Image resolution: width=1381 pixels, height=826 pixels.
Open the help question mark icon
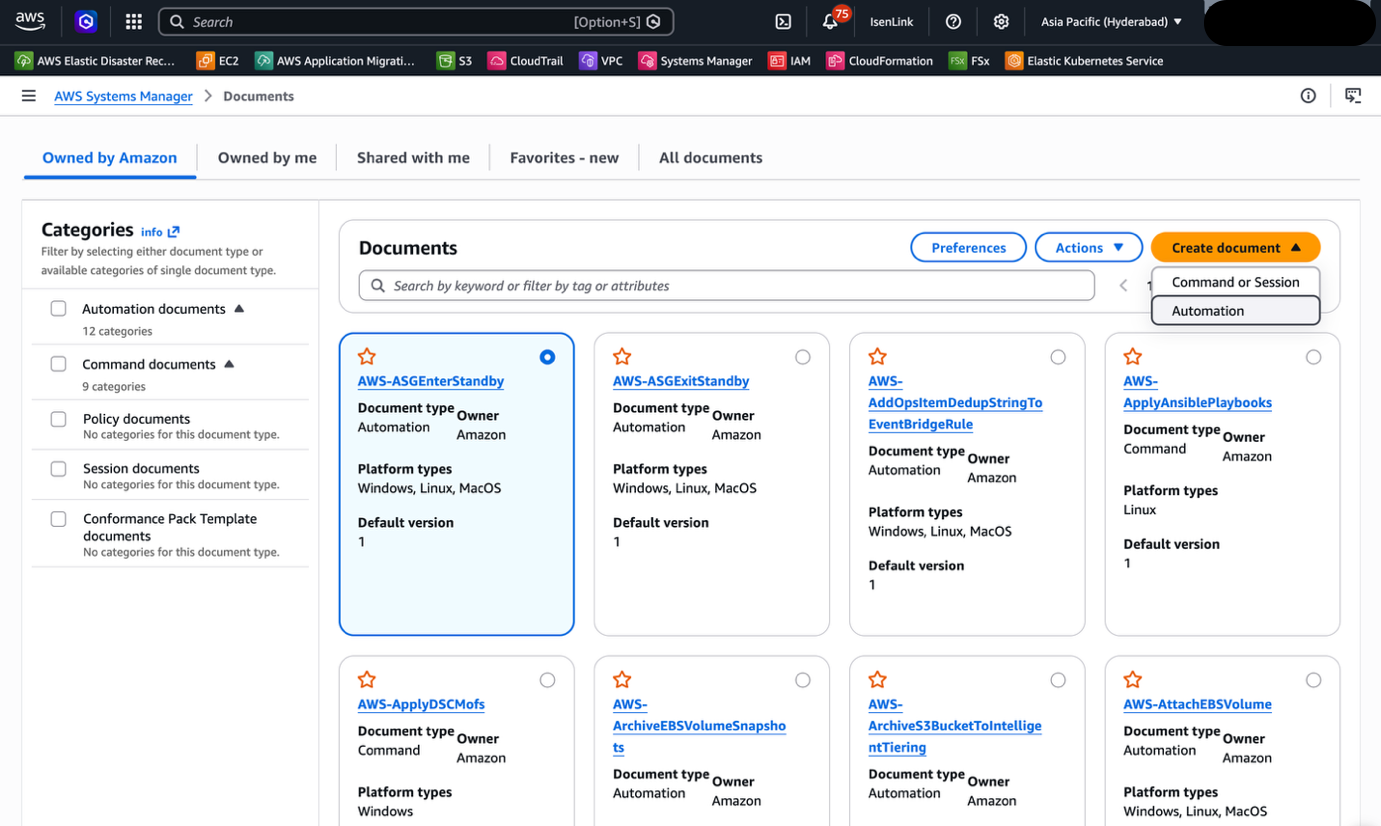[954, 22]
